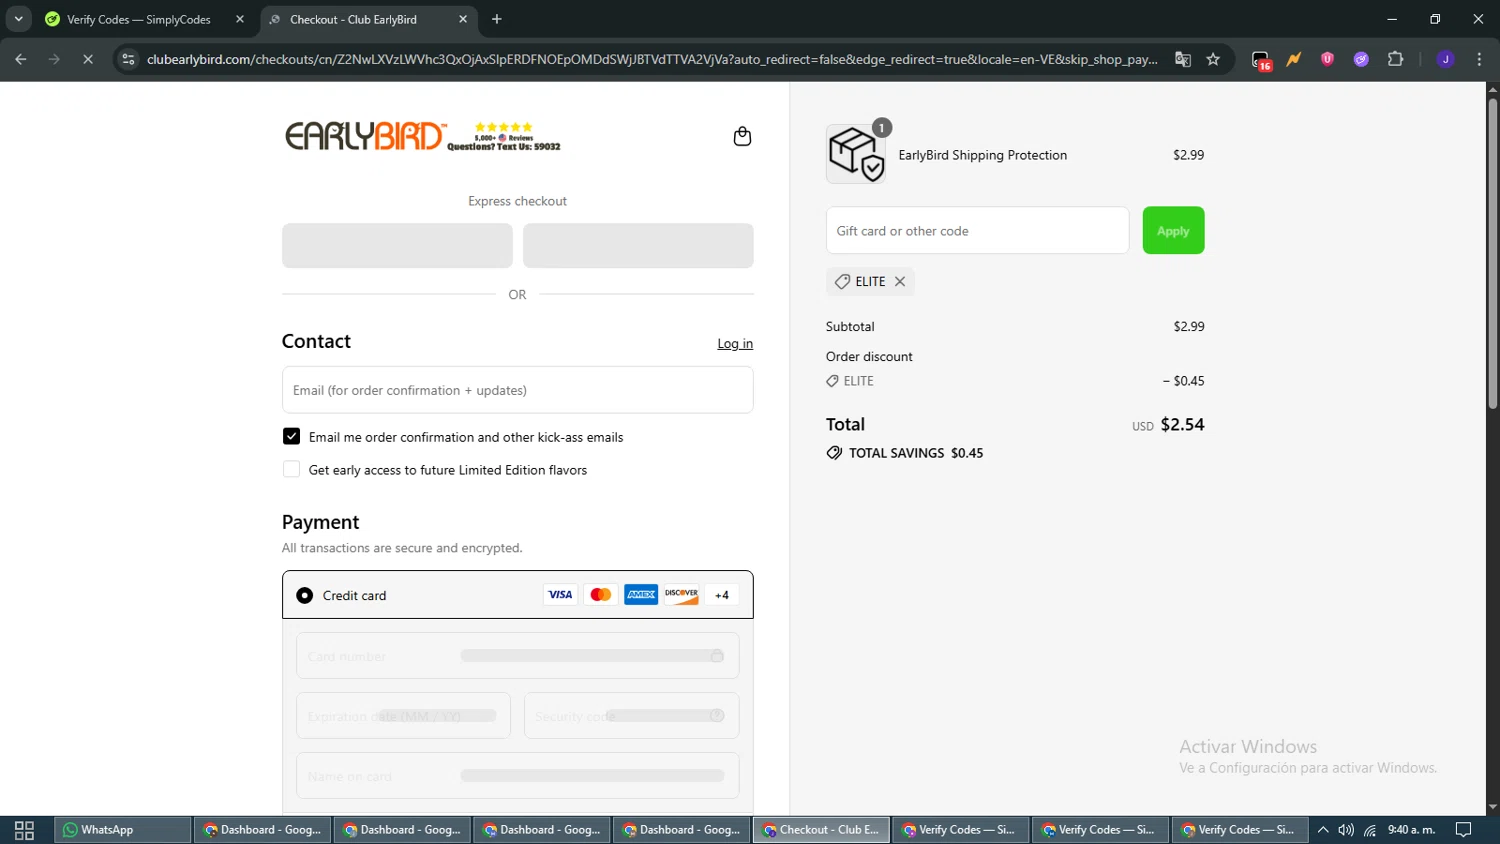Image resolution: width=1500 pixels, height=844 pixels.
Task: Open the network Wi-Fi tray icon
Action: click(1370, 830)
